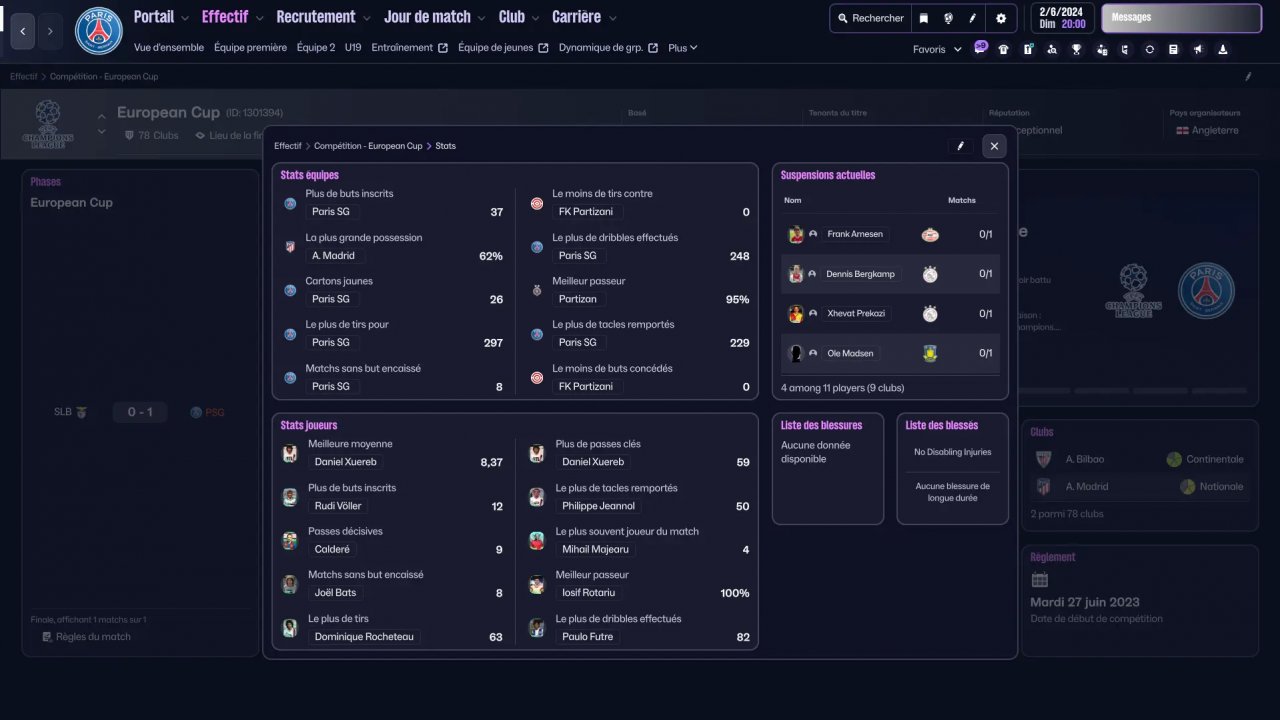The image size is (1280, 720).
Task: Click the Nom column header in suspensions
Action: (793, 200)
